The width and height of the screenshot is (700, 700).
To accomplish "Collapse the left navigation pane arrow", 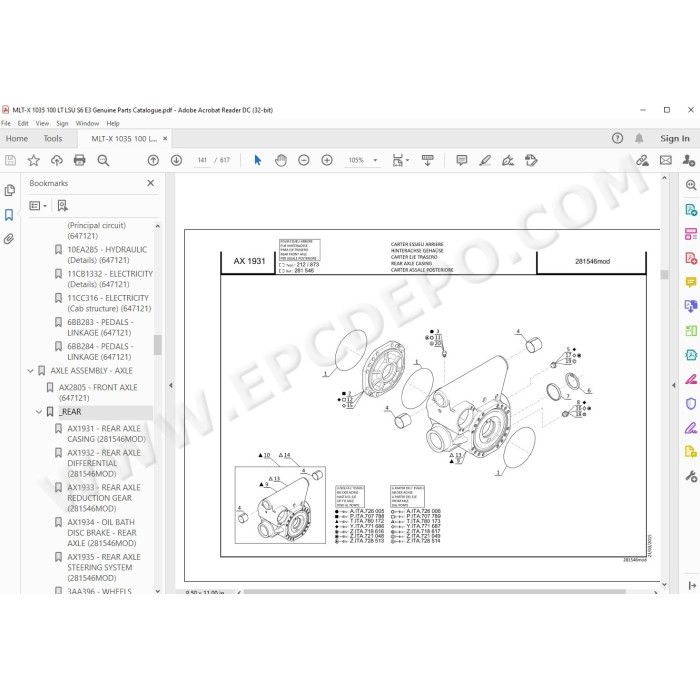I will (171, 385).
